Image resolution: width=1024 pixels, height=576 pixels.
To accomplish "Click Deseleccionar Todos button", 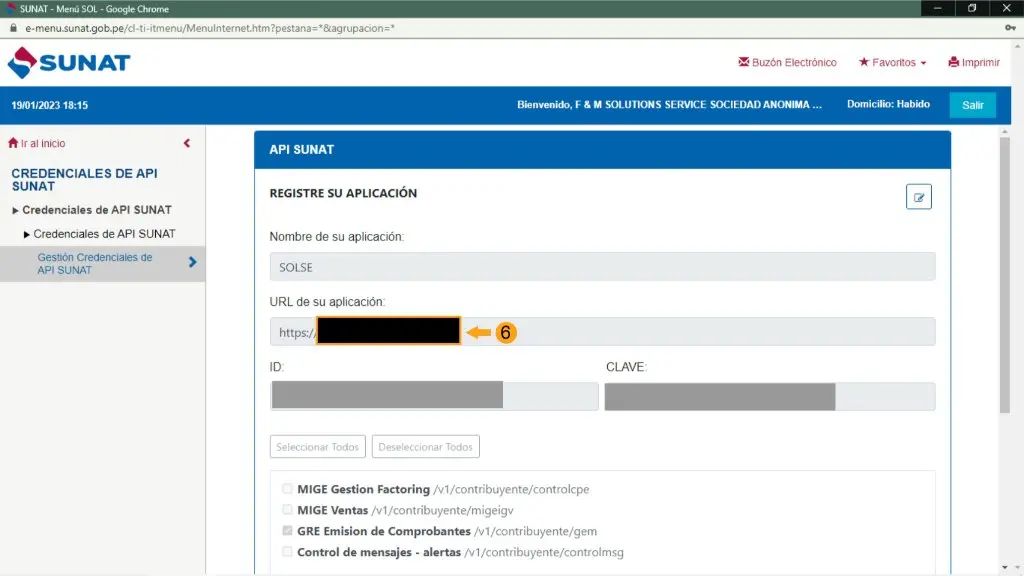I will coord(425,447).
